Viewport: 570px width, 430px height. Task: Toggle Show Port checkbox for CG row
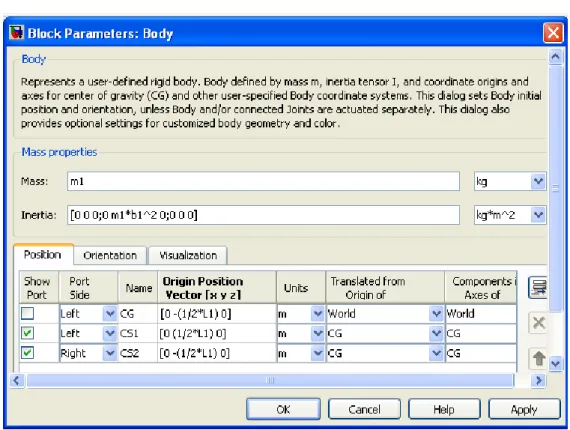click(x=28, y=313)
